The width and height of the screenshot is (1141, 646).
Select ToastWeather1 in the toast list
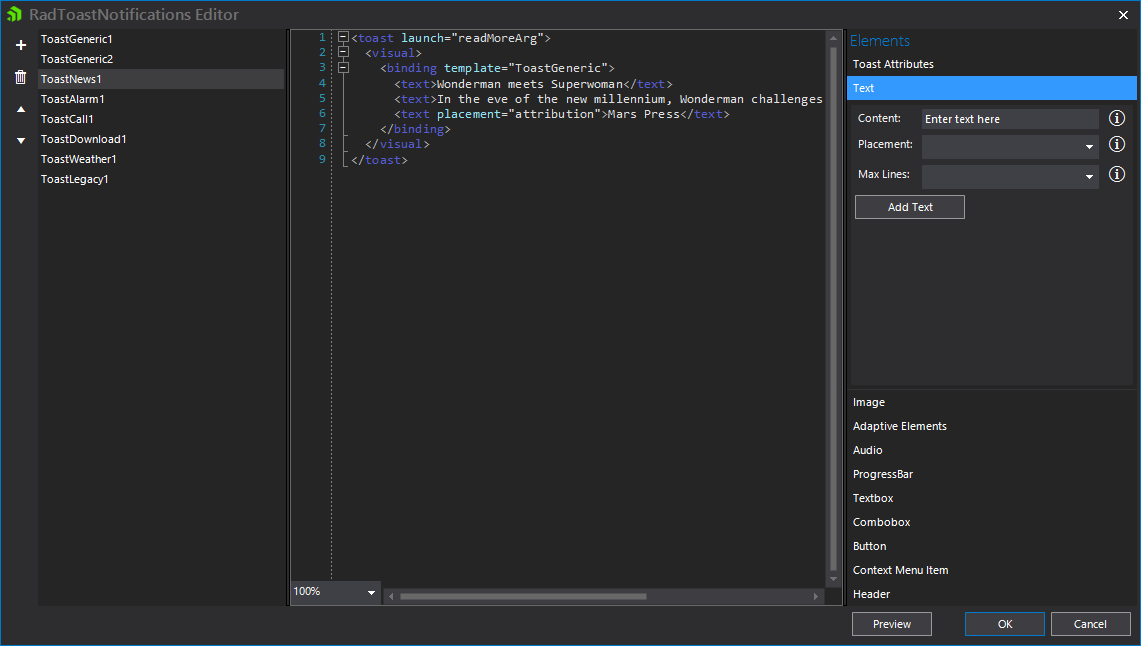pos(79,158)
